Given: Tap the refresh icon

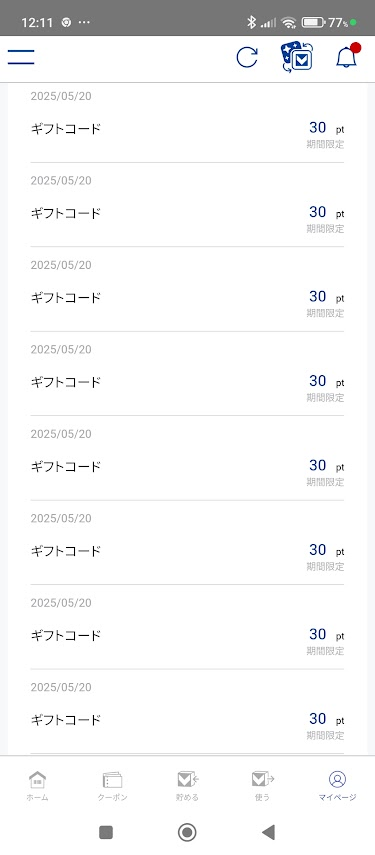Looking at the screenshot, I should pos(247,57).
